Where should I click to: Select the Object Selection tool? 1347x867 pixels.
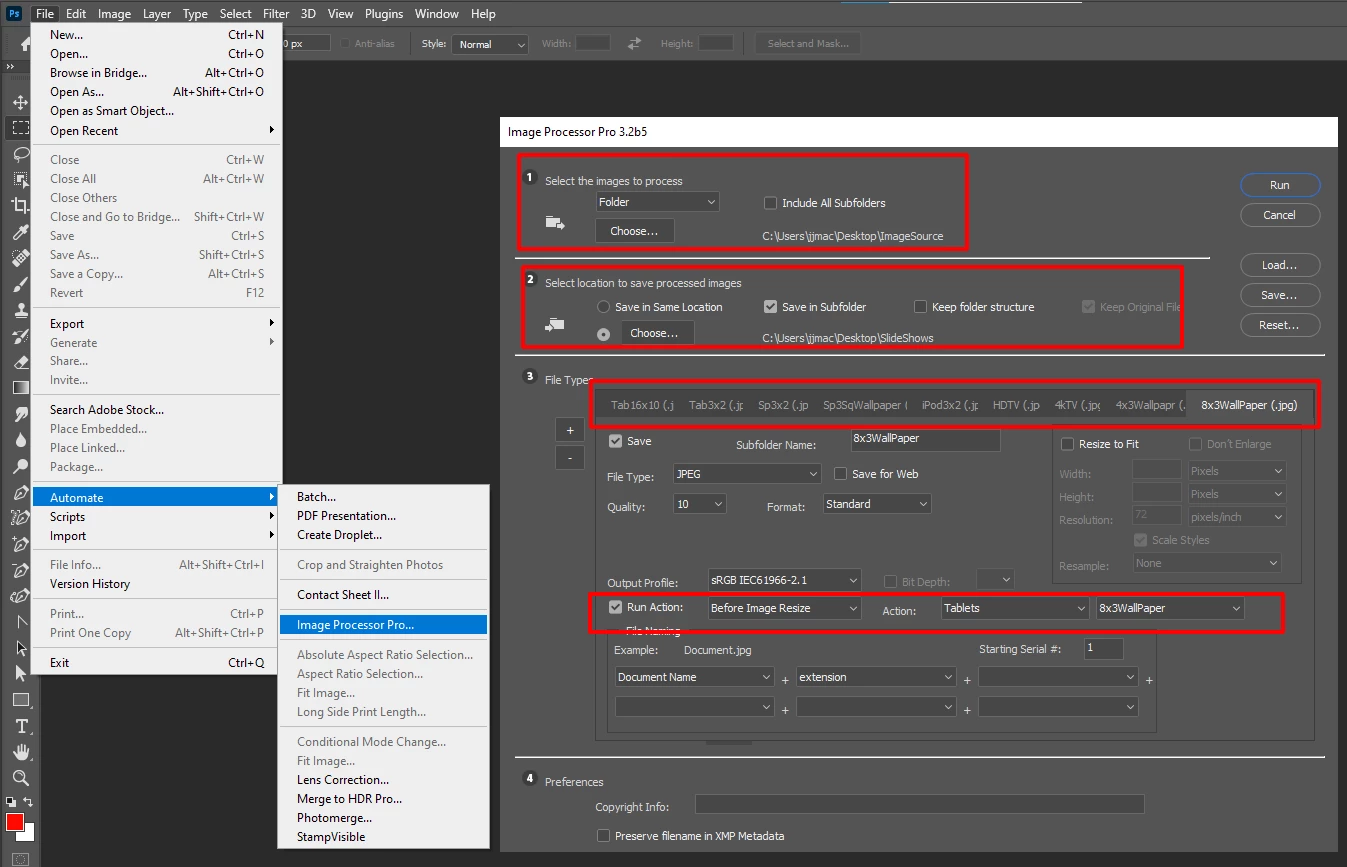[20, 180]
